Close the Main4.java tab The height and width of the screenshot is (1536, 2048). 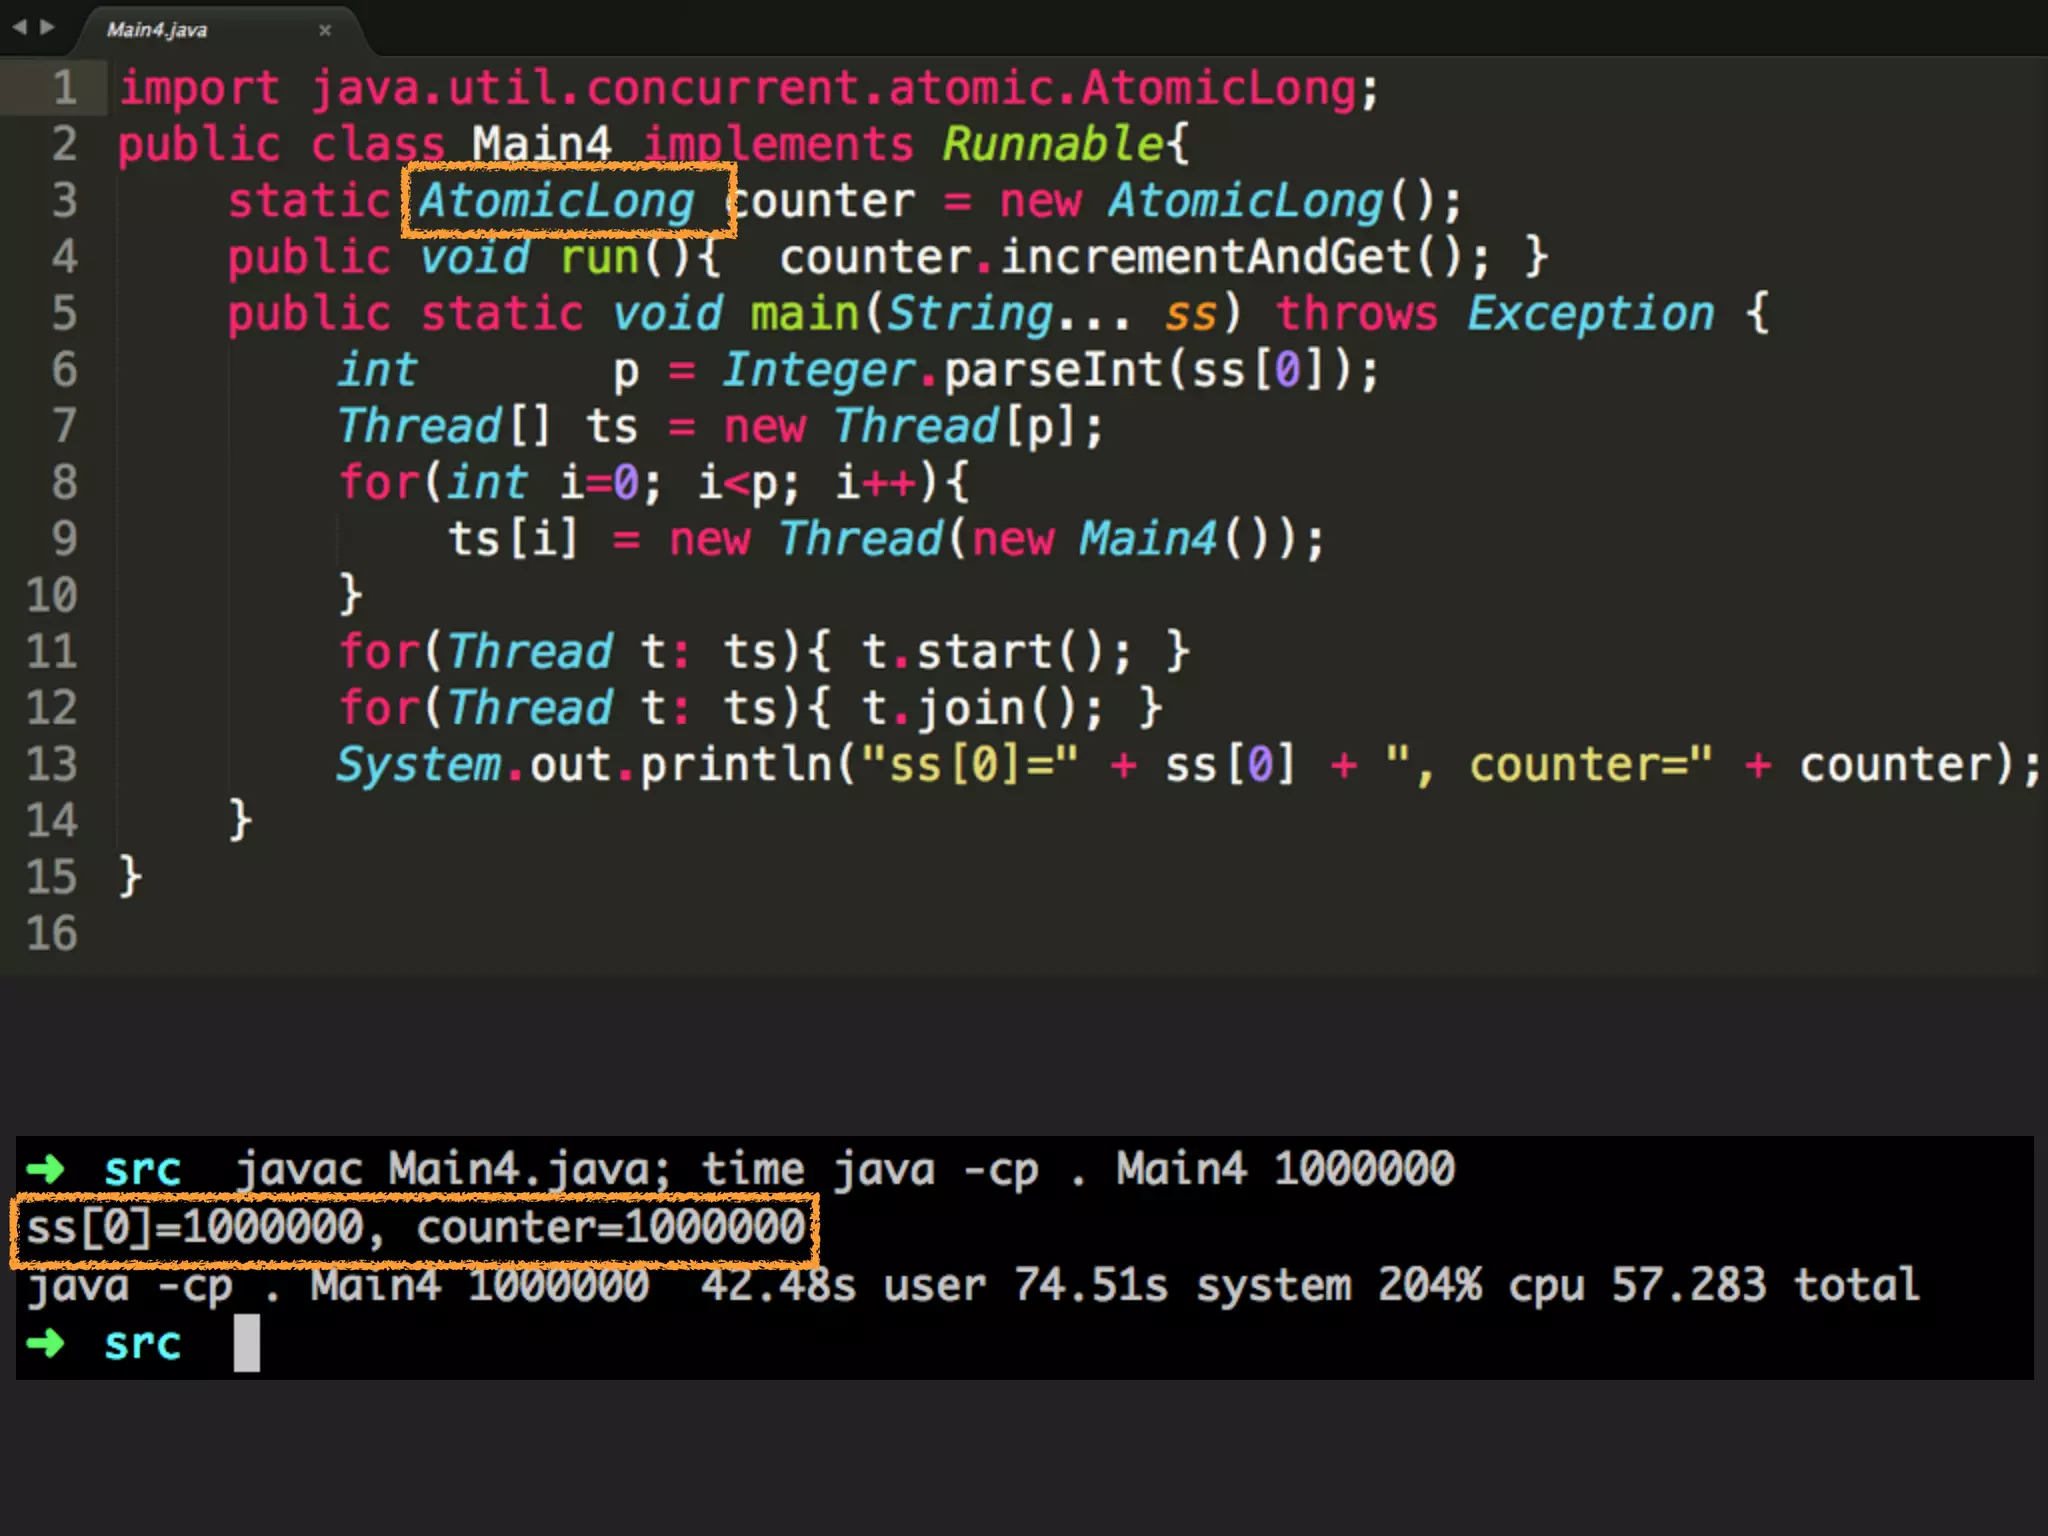click(325, 30)
